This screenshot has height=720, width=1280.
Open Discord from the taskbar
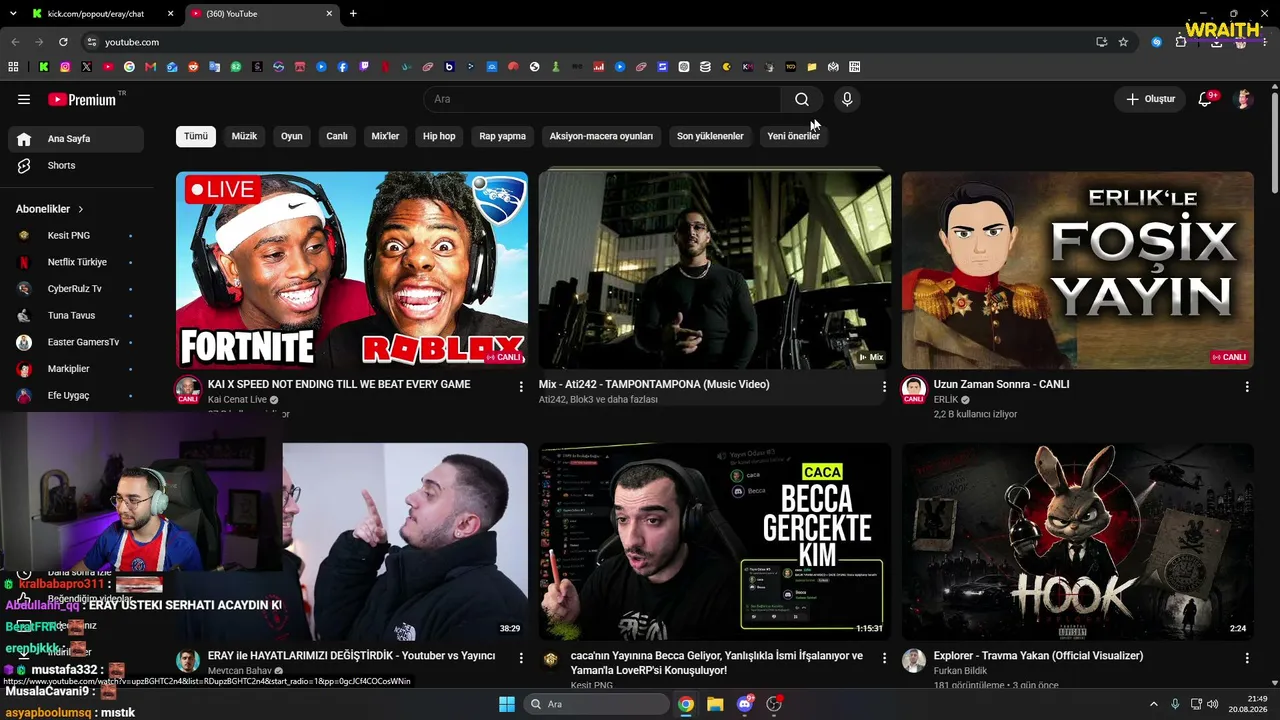(x=744, y=704)
